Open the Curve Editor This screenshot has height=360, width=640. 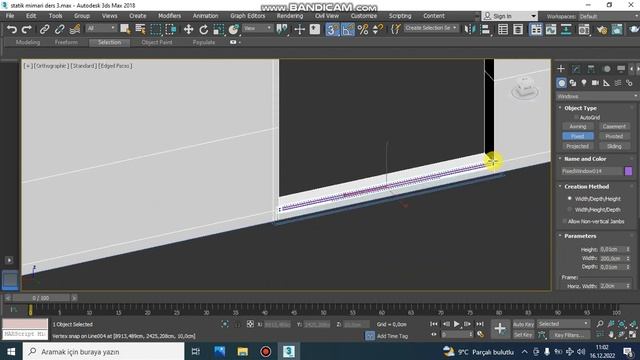tap(551, 29)
